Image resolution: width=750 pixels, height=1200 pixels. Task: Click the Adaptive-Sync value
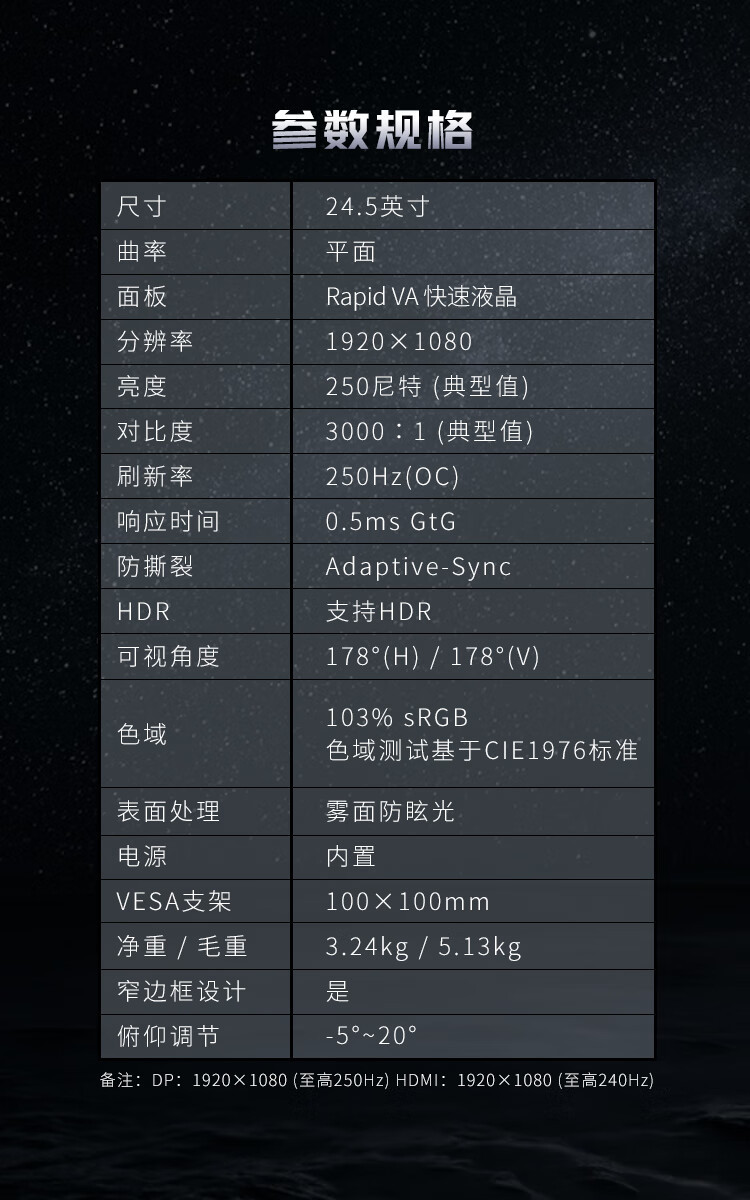tap(418, 567)
